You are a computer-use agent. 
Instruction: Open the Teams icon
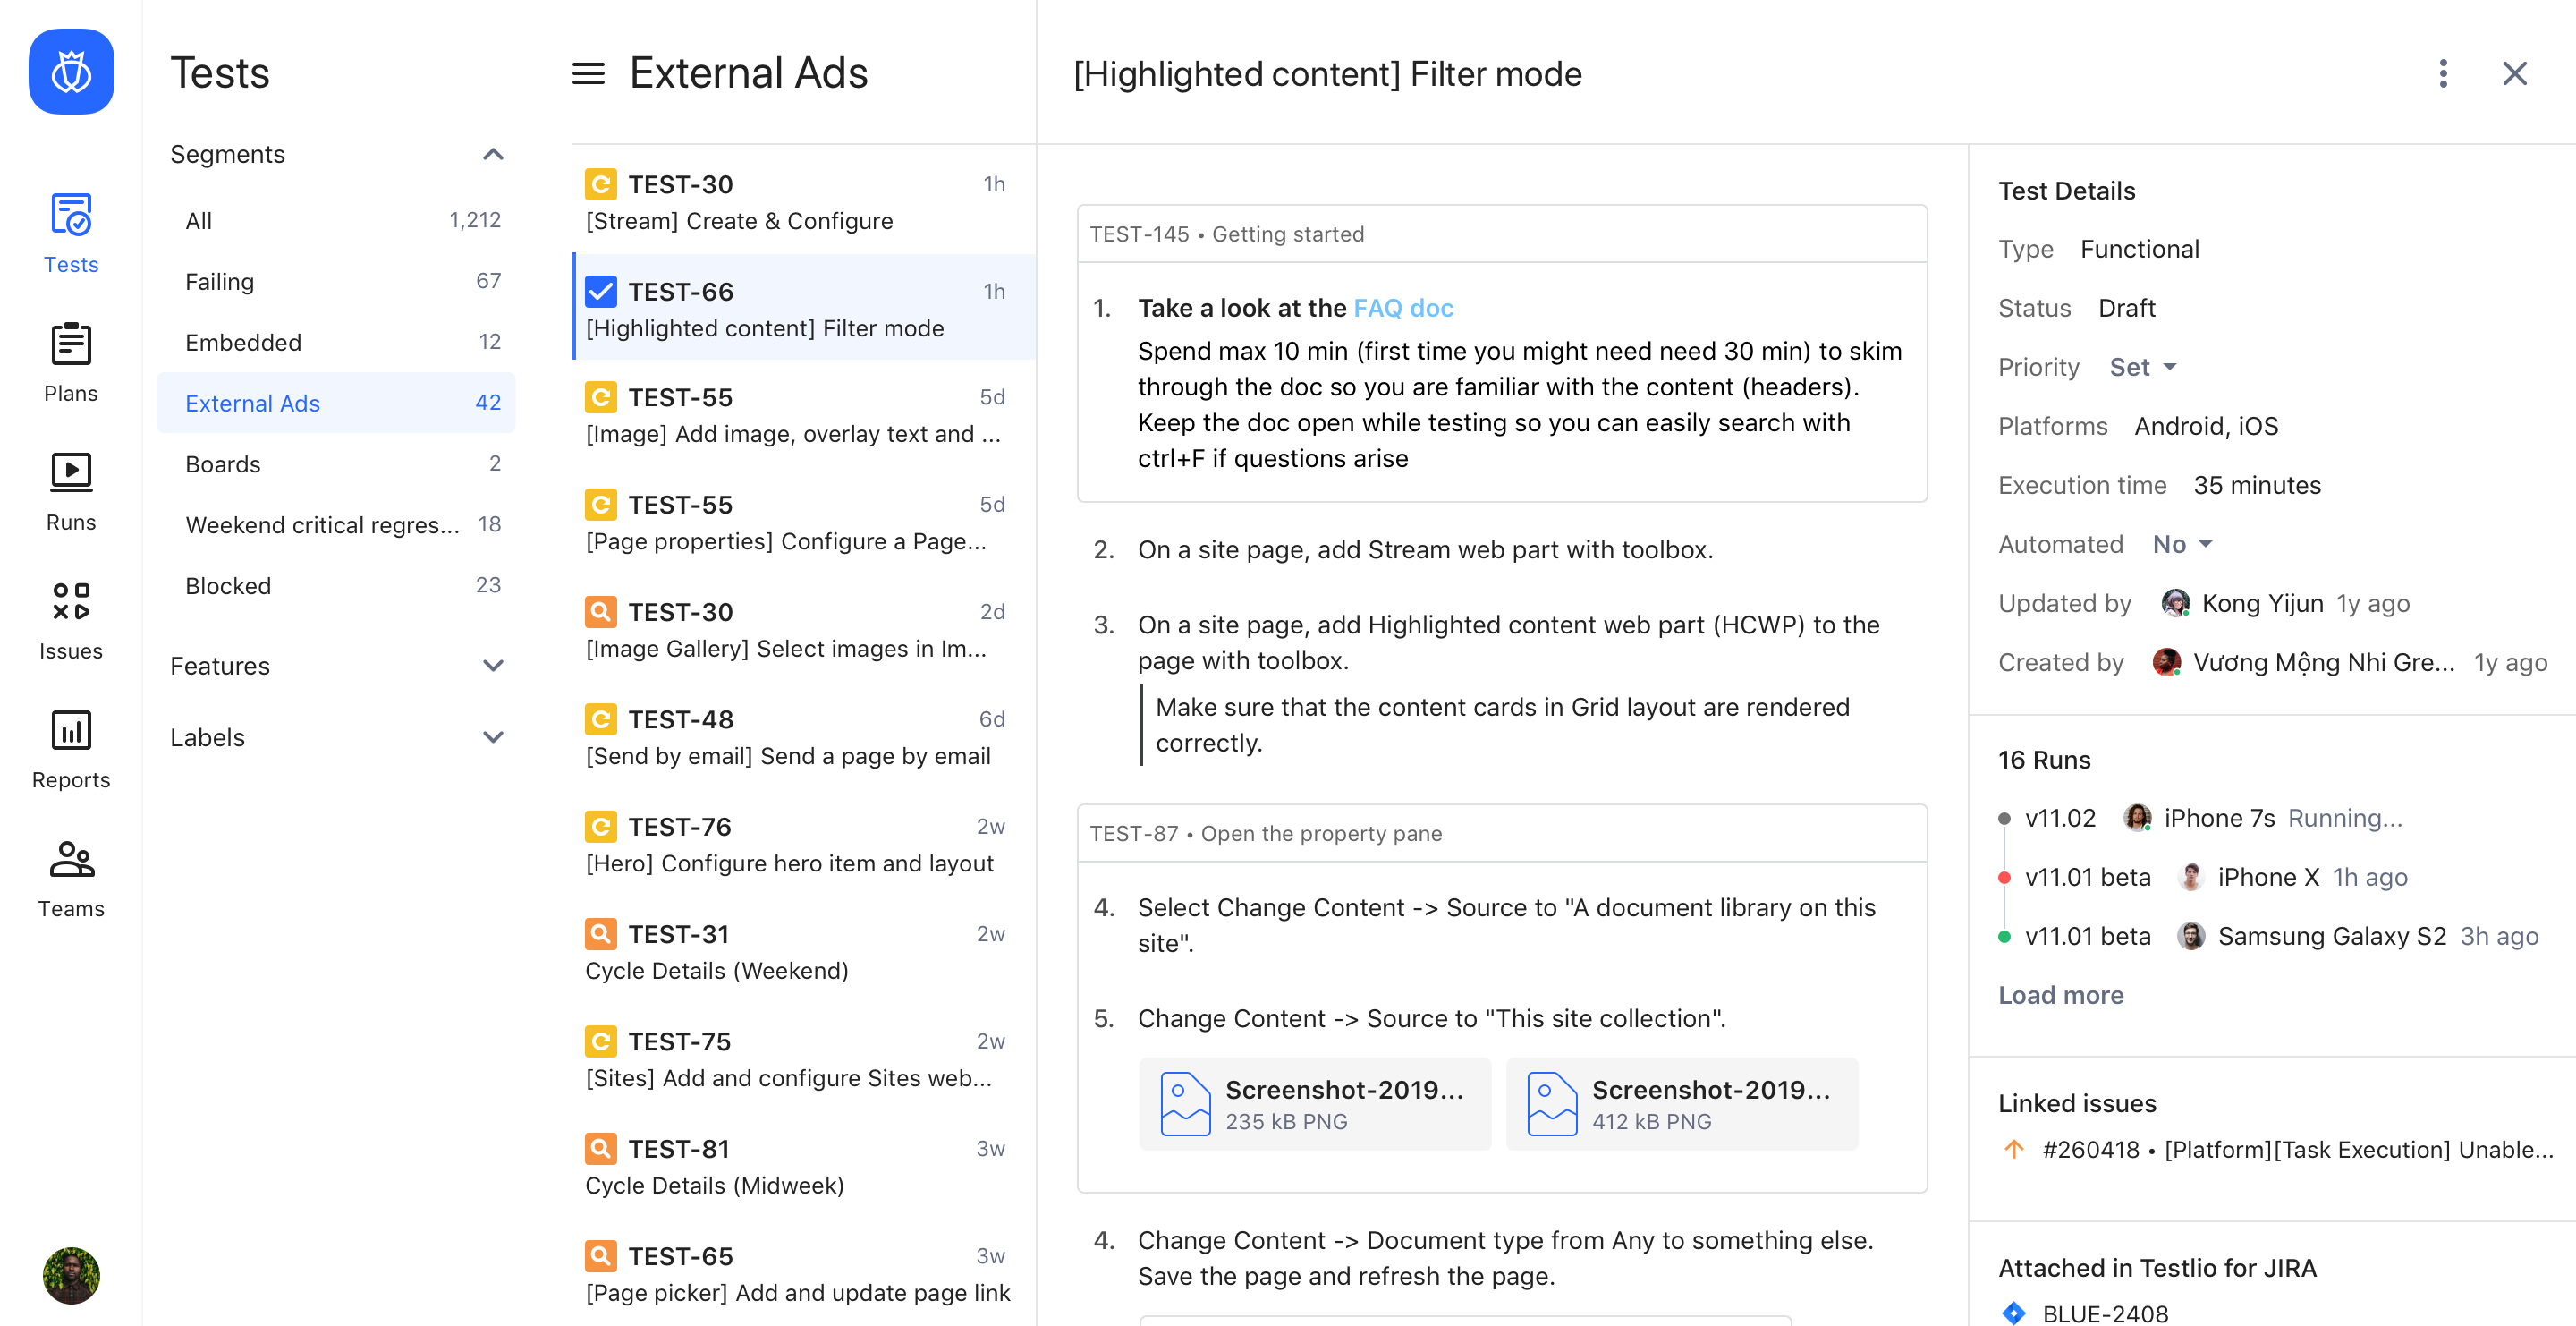[x=71, y=860]
